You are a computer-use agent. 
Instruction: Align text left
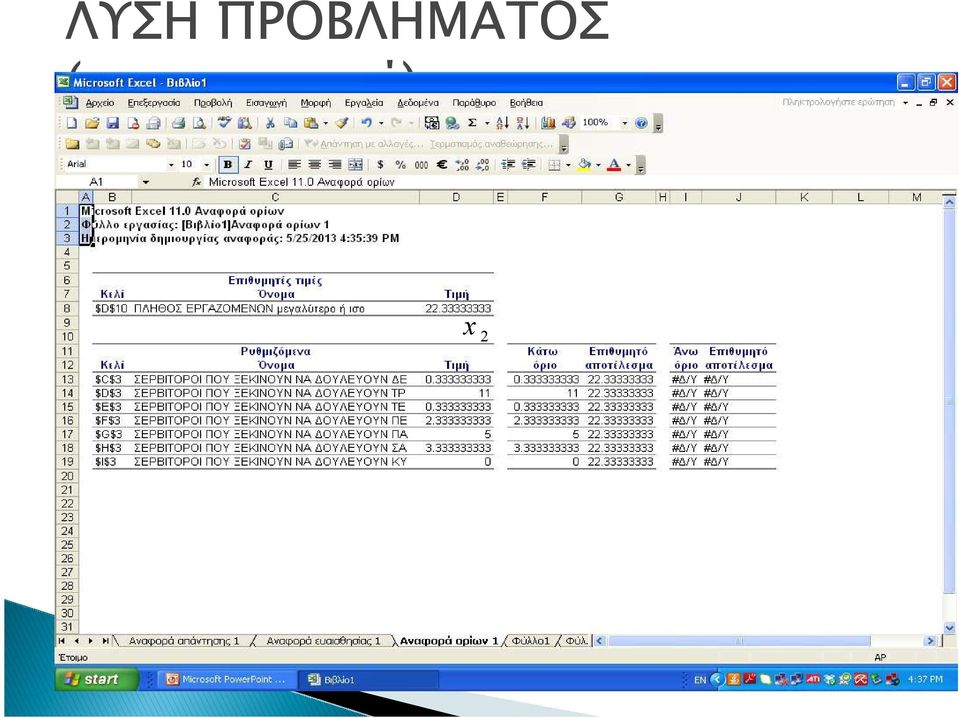point(294,165)
